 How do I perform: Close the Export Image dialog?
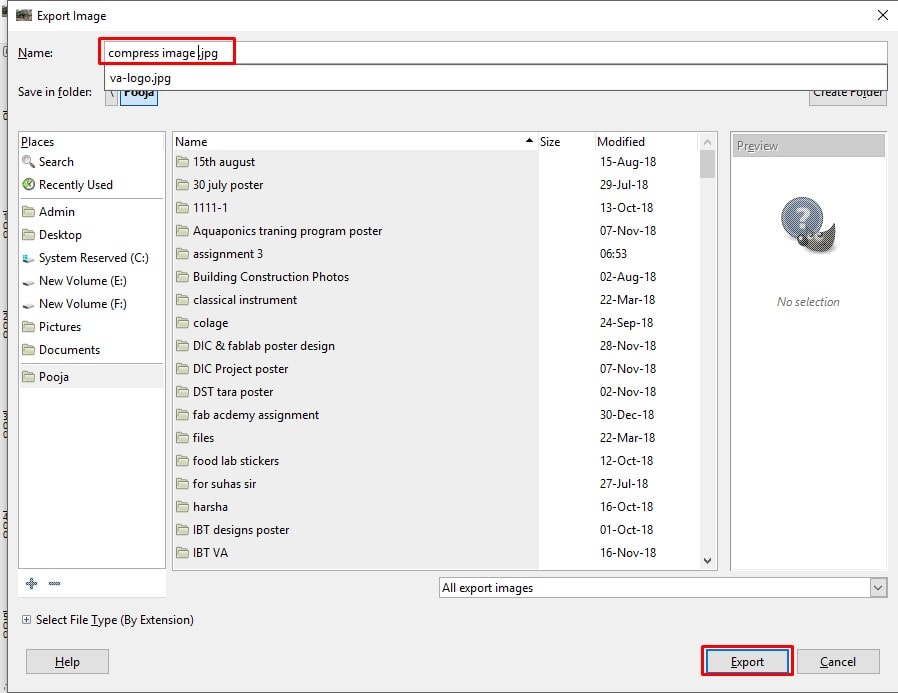(x=883, y=15)
